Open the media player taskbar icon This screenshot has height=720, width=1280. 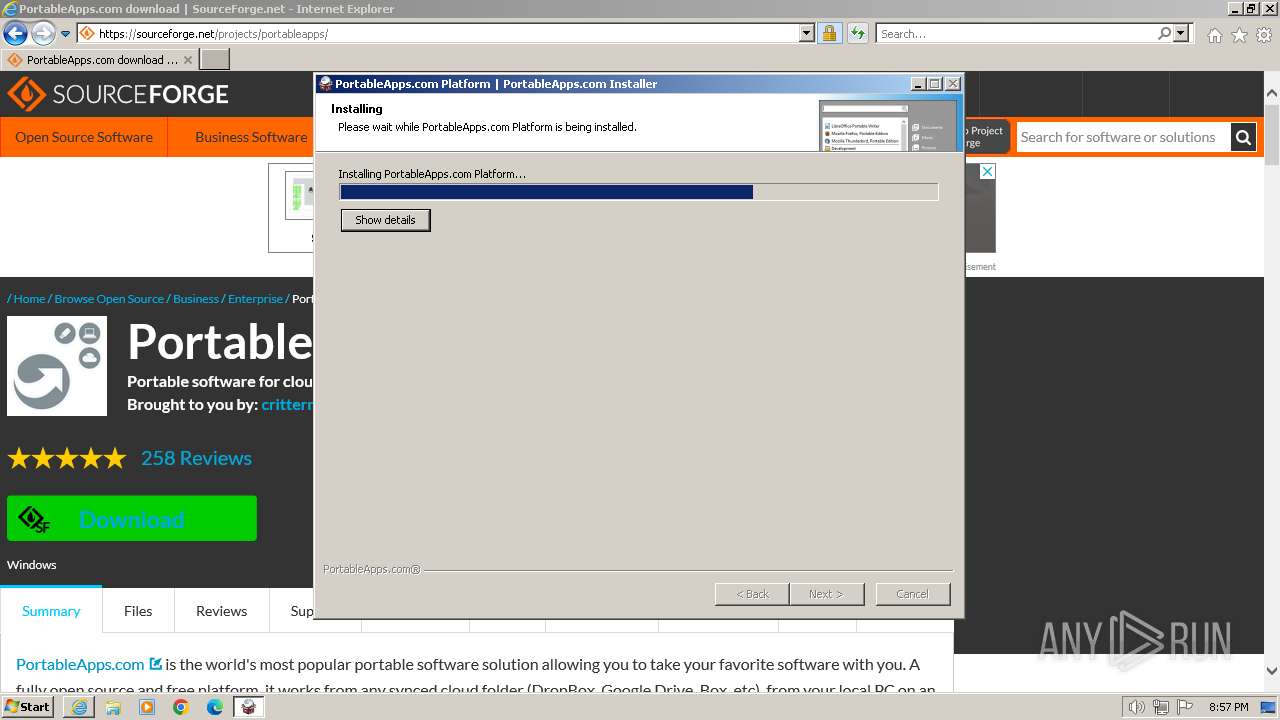(x=147, y=707)
